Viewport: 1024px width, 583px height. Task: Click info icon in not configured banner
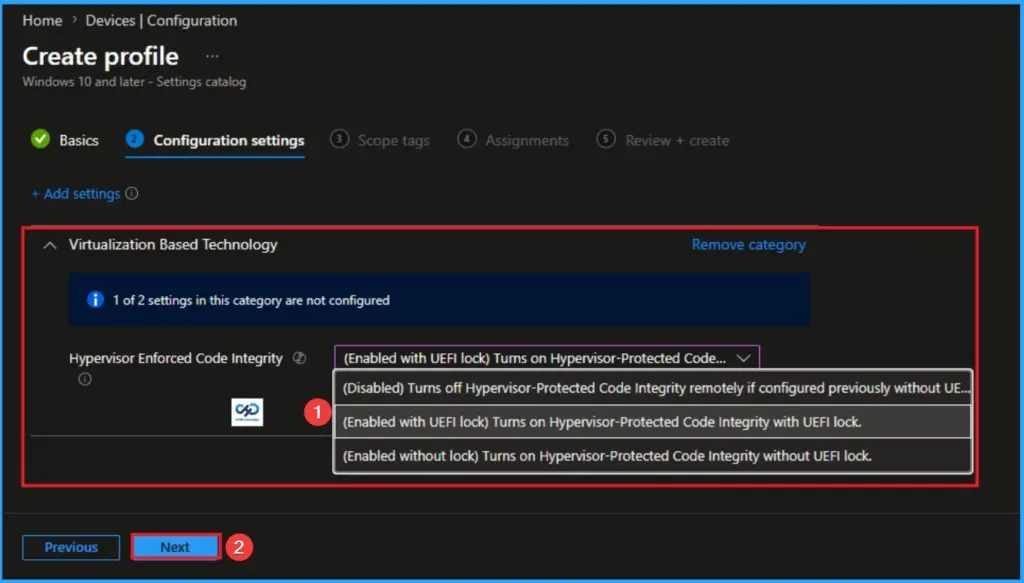95,300
